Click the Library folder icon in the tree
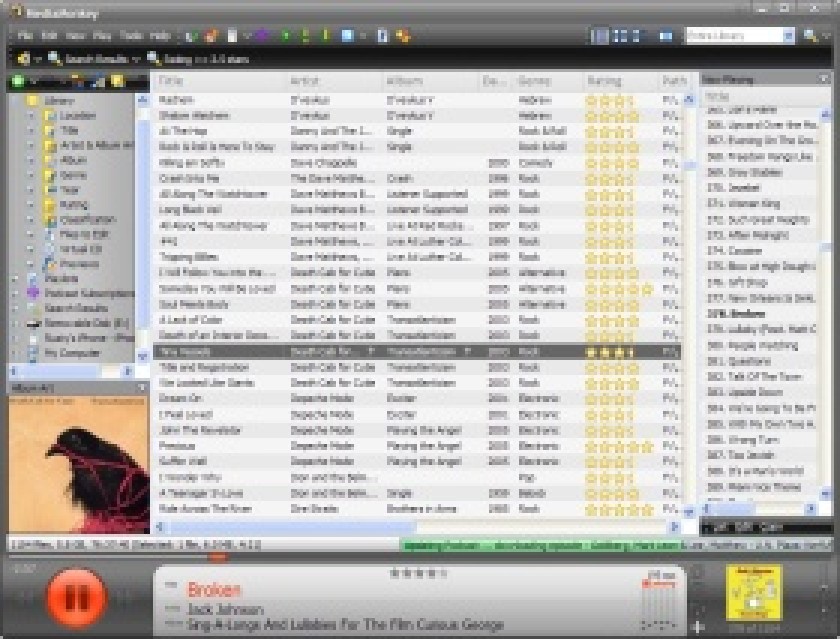The image size is (840, 639). coord(33,101)
